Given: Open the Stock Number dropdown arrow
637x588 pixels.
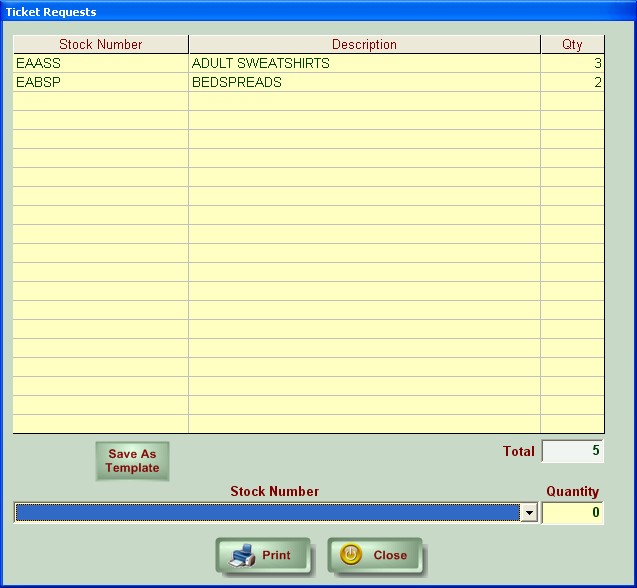Looking at the screenshot, I should pos(529,512).
